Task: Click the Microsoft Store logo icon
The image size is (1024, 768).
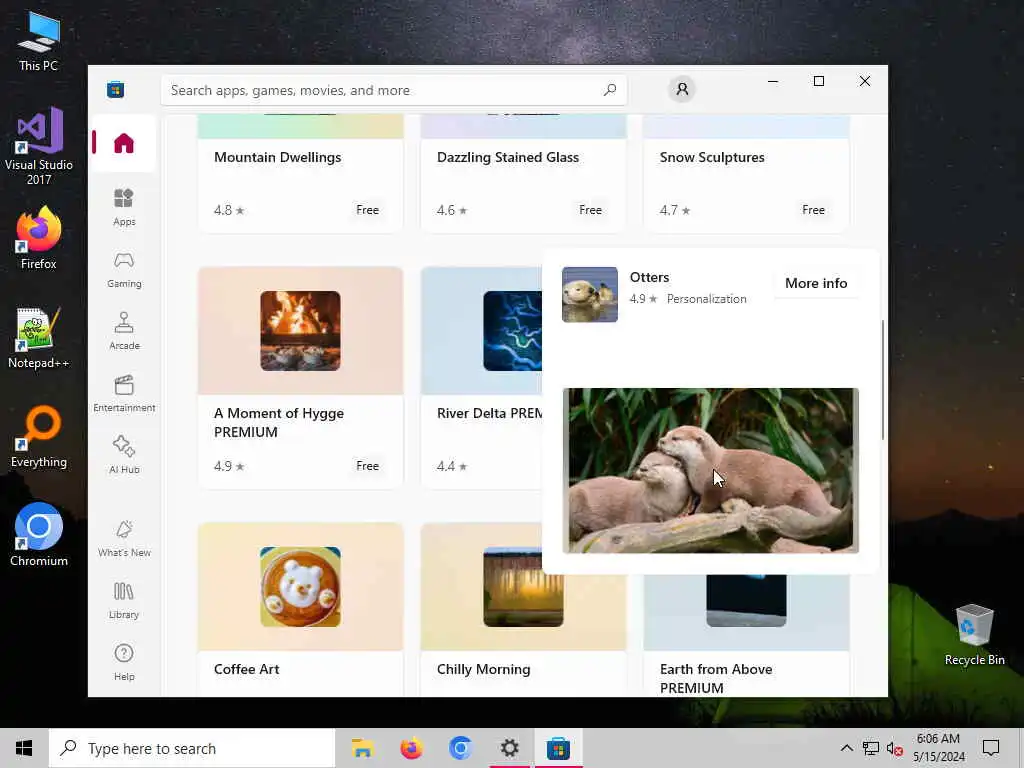Action: tap(116, 89)
